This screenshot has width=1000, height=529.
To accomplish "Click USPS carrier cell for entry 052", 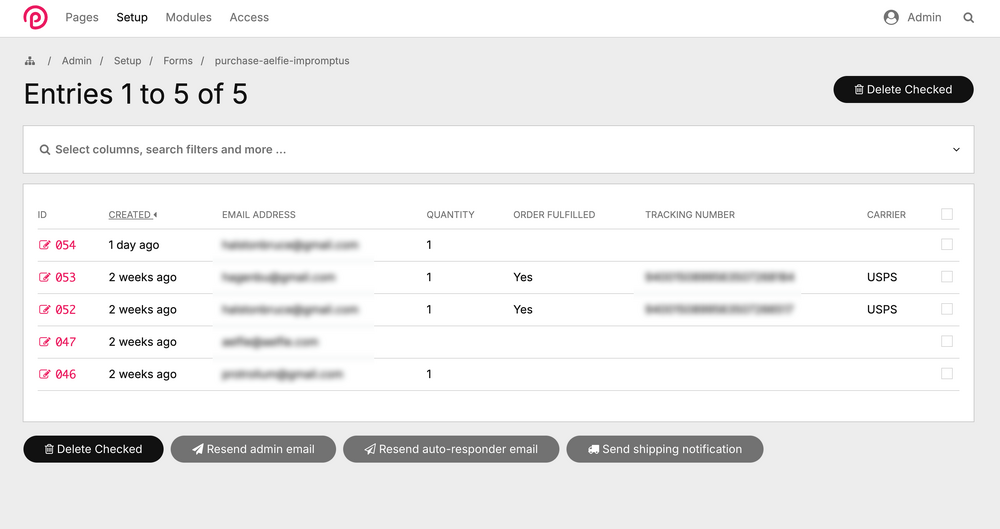I will click(882, 309).
